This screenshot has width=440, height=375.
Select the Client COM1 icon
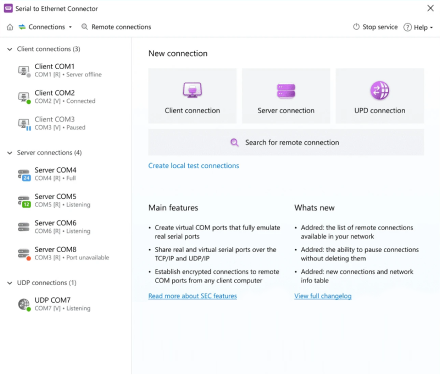pyautogui.click(x=24, y=71)
